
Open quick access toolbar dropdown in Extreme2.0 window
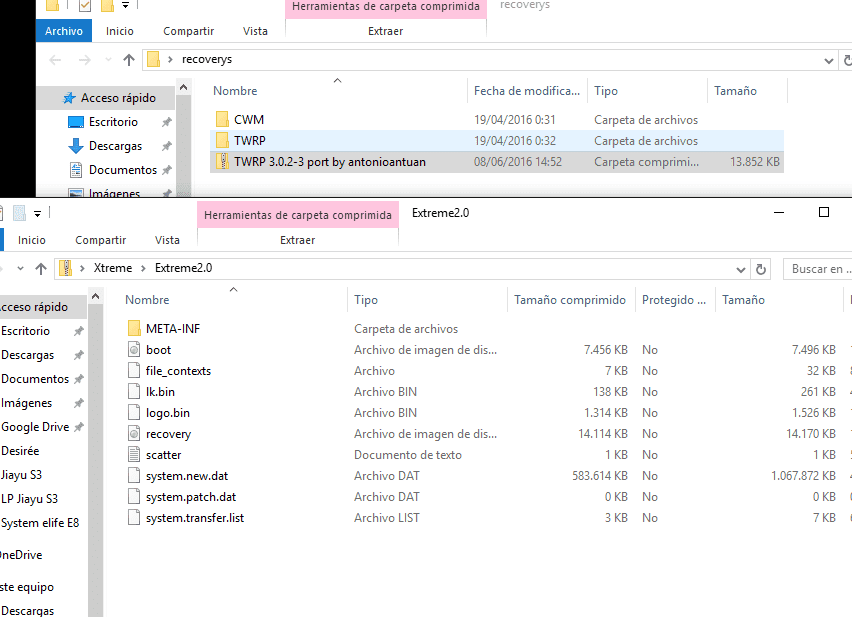click(37, 214)
